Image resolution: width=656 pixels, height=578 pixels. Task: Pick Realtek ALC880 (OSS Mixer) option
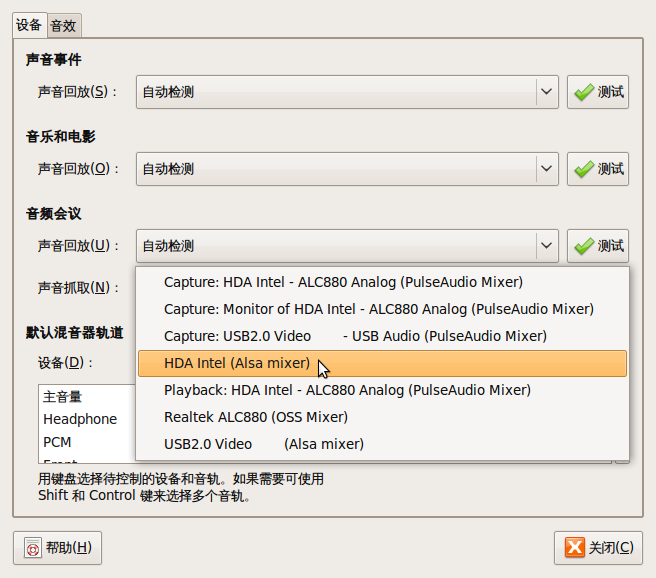[x=382, y=417]
